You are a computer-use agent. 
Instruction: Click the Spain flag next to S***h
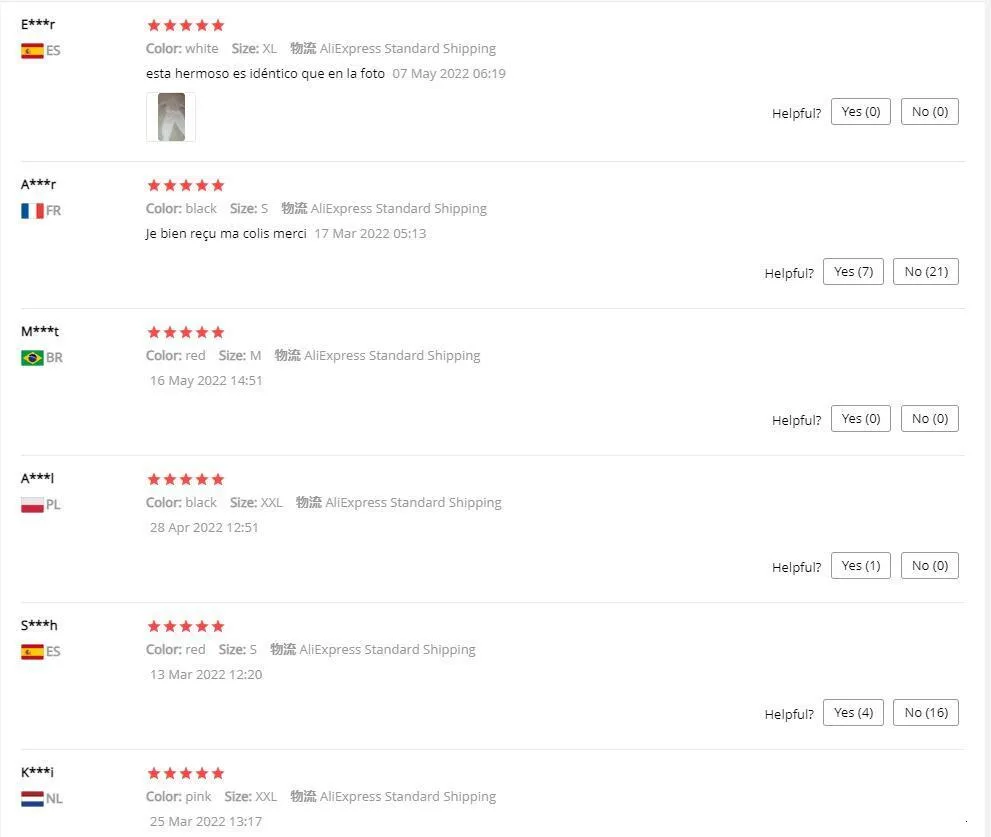[x=32, y=652]
